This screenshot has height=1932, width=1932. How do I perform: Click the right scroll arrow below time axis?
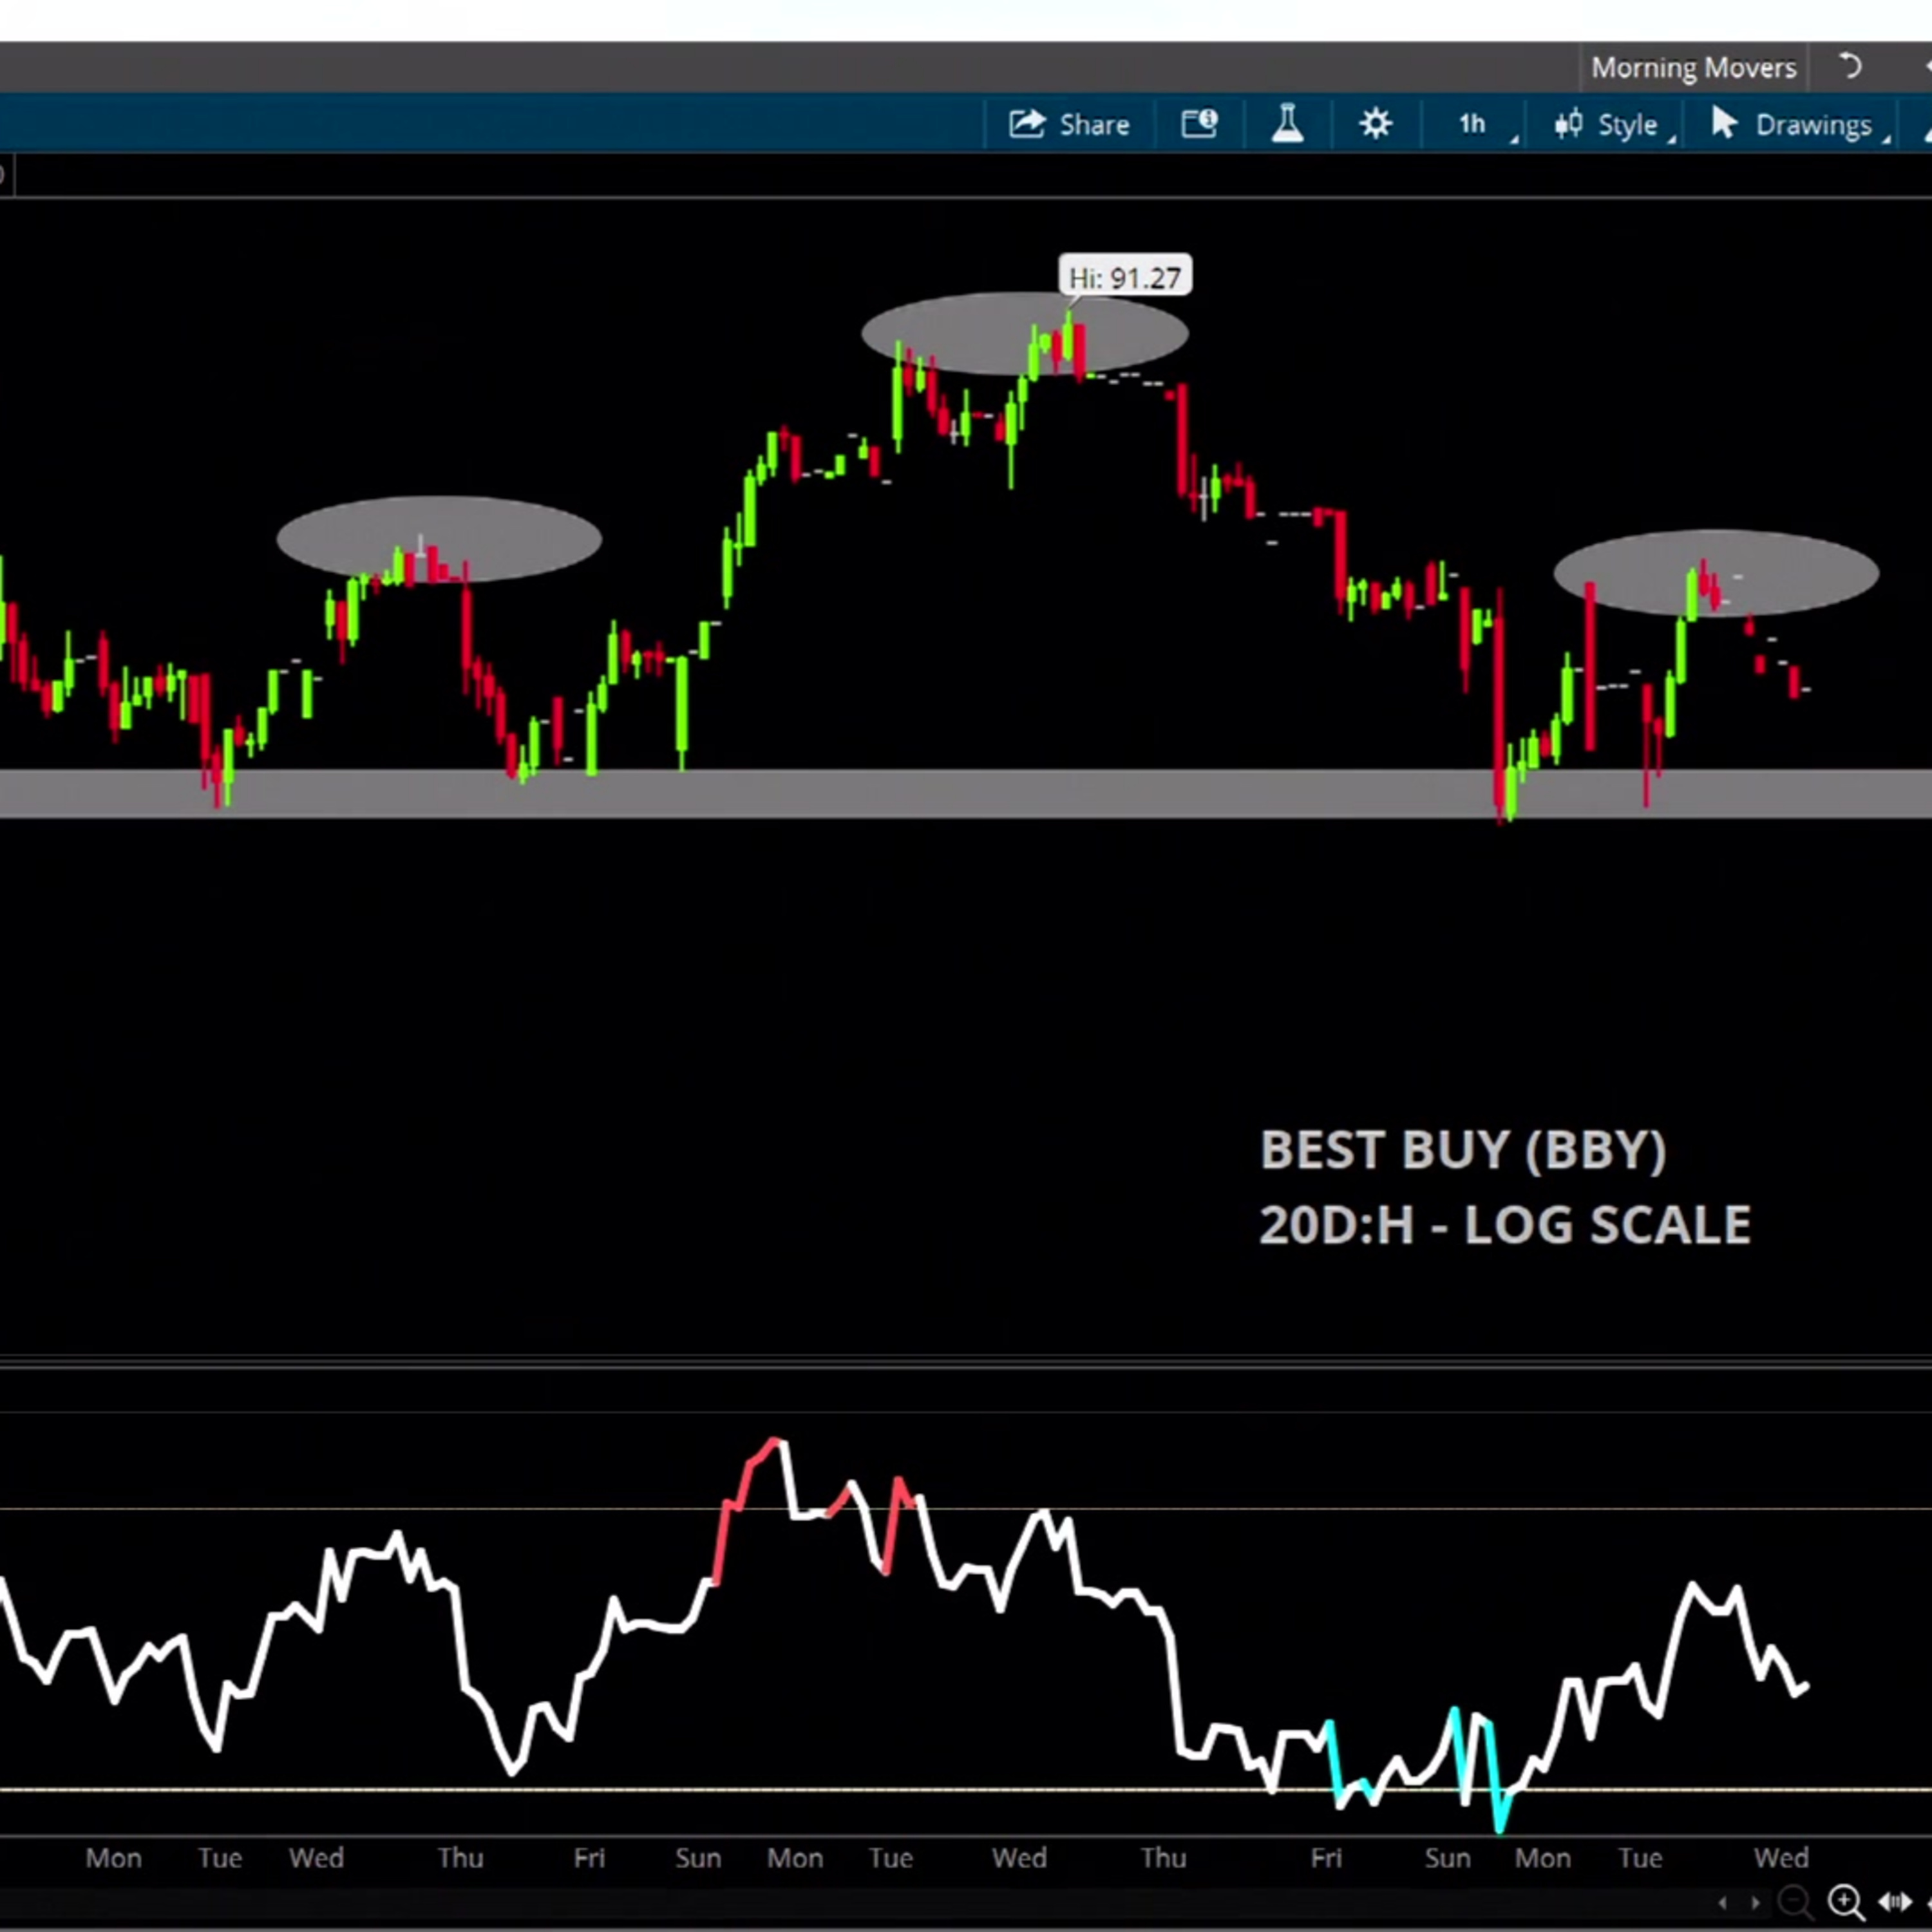point(1756,1902)
